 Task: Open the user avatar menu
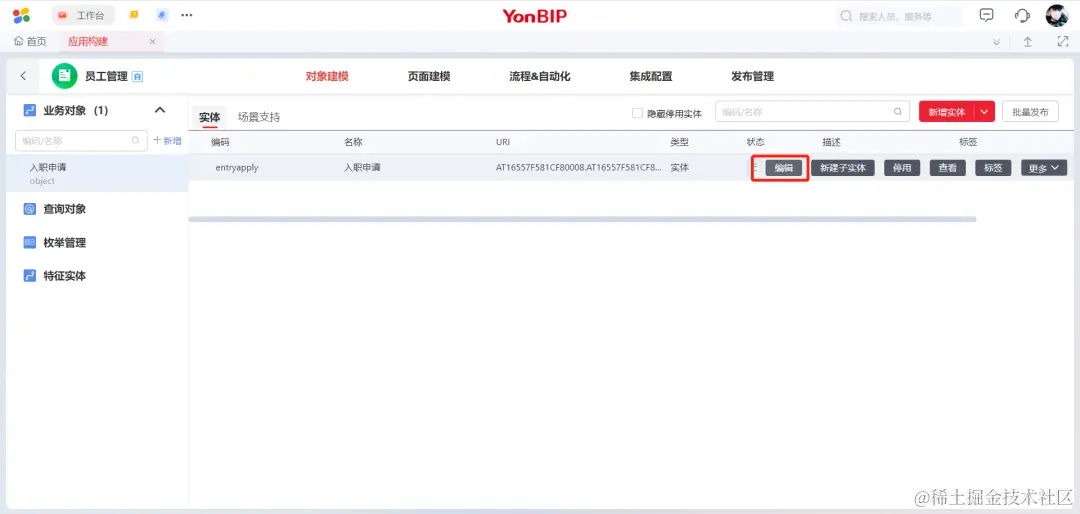click(x=1057, y=15)
